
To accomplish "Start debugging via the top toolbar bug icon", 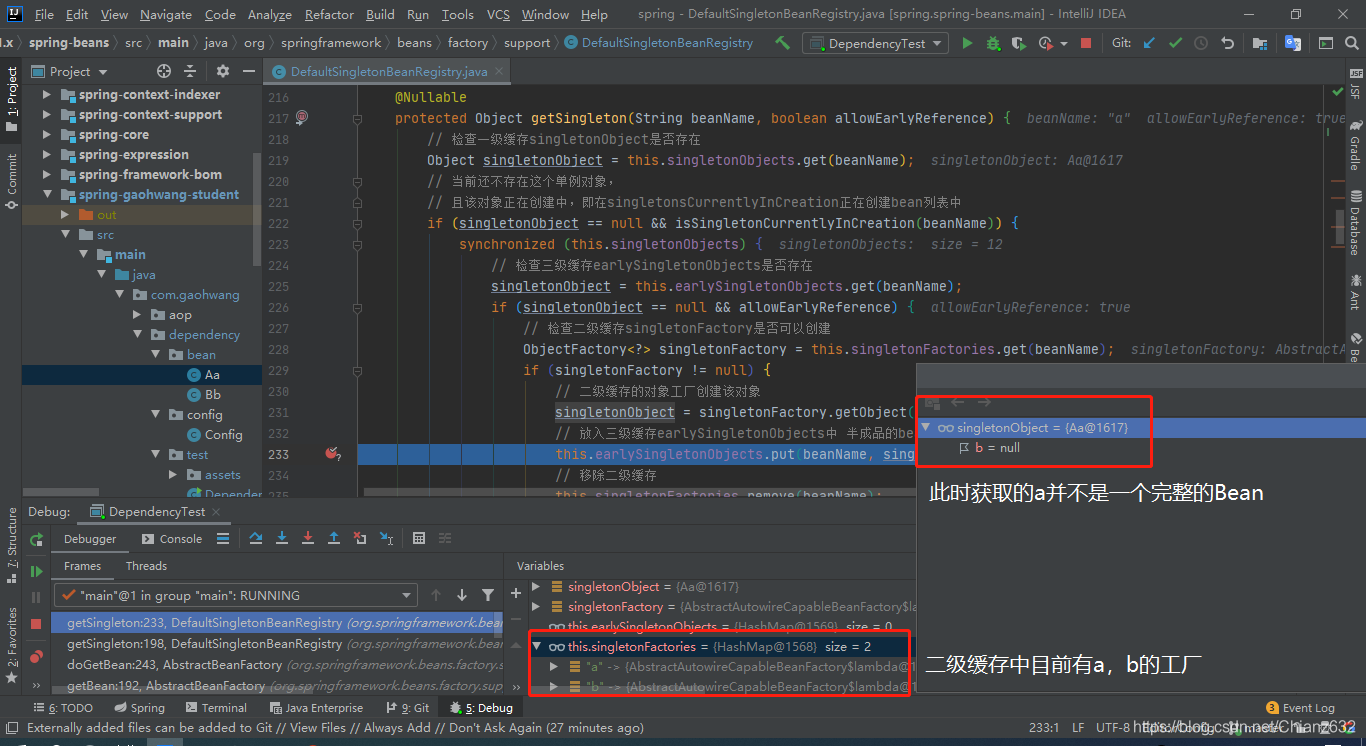I will (993, 43).
